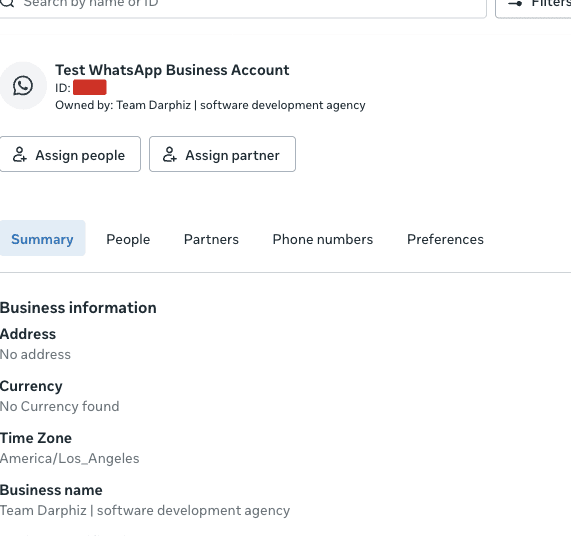Click the Owned by Team Darphiz text
The image size is (571, 536).
tap(210, 105)
